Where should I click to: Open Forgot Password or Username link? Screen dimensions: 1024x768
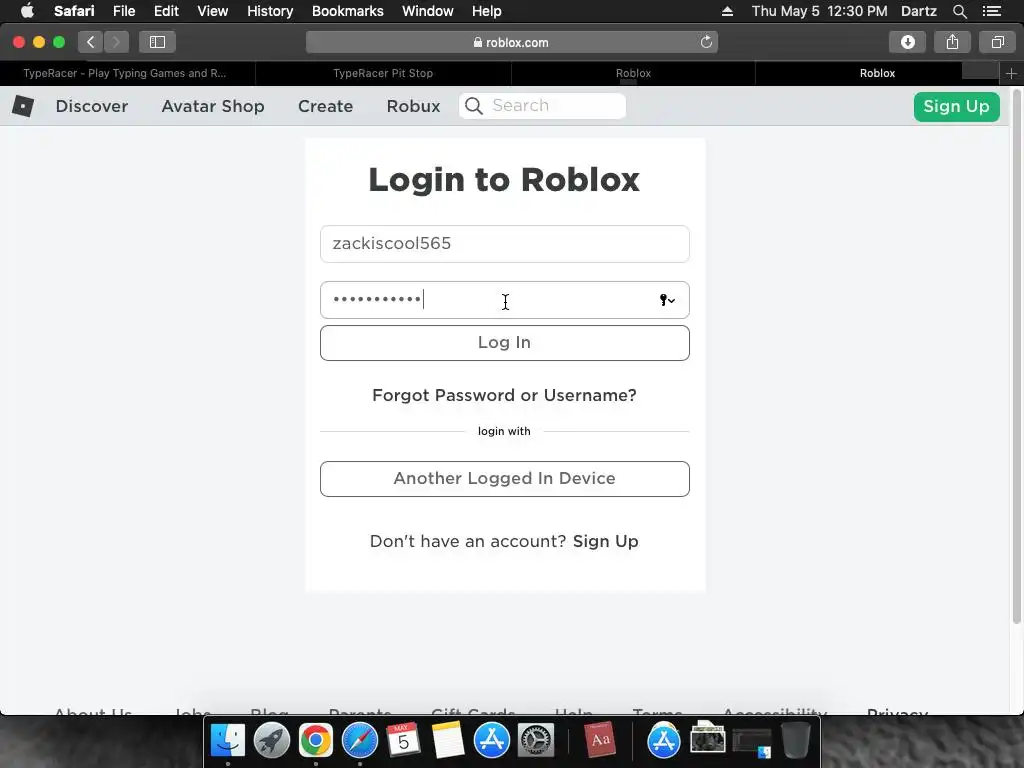point(504,395)
